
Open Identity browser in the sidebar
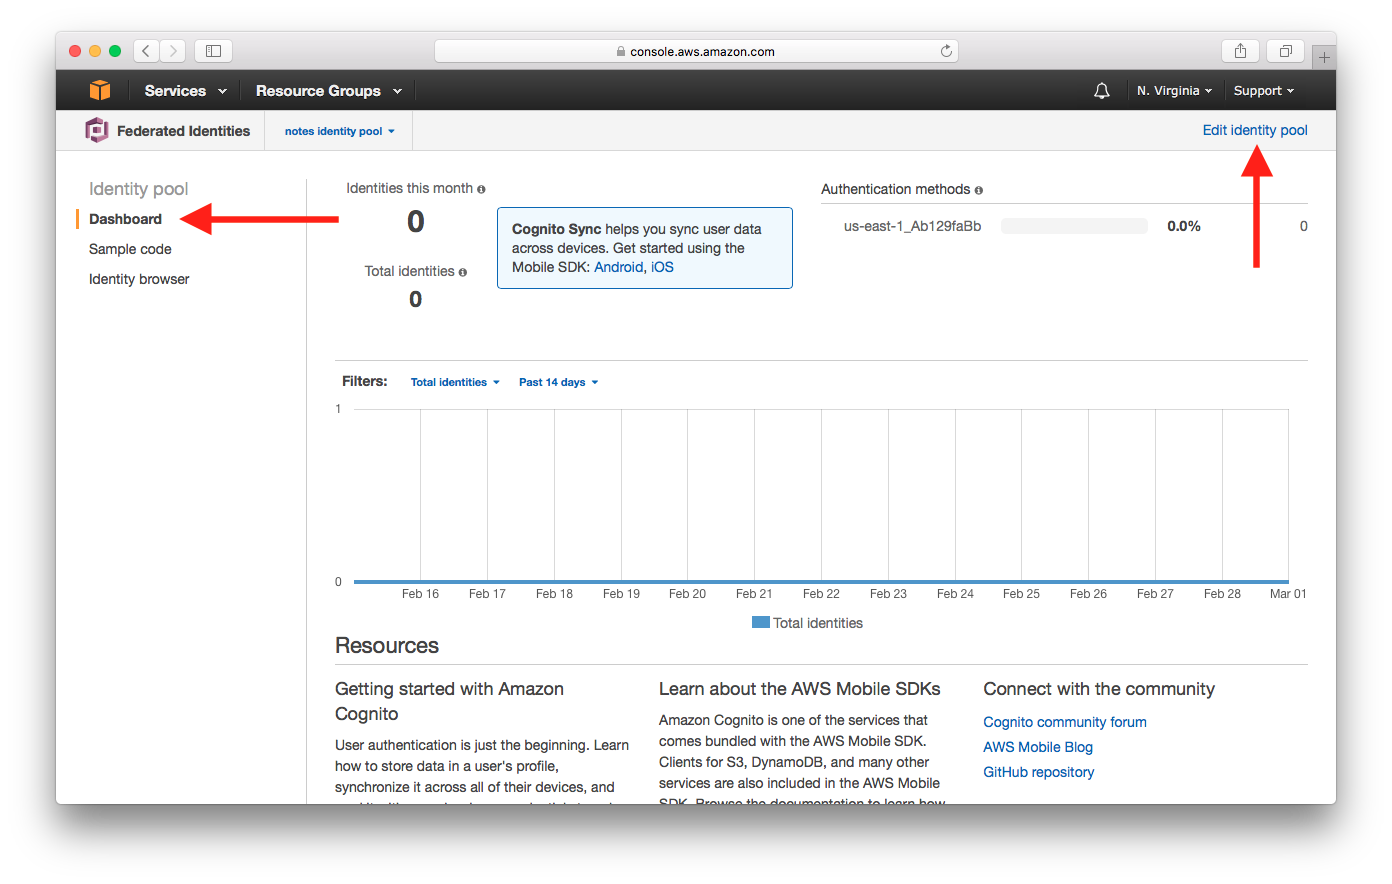pyautogui.click(x=139, y=279)
